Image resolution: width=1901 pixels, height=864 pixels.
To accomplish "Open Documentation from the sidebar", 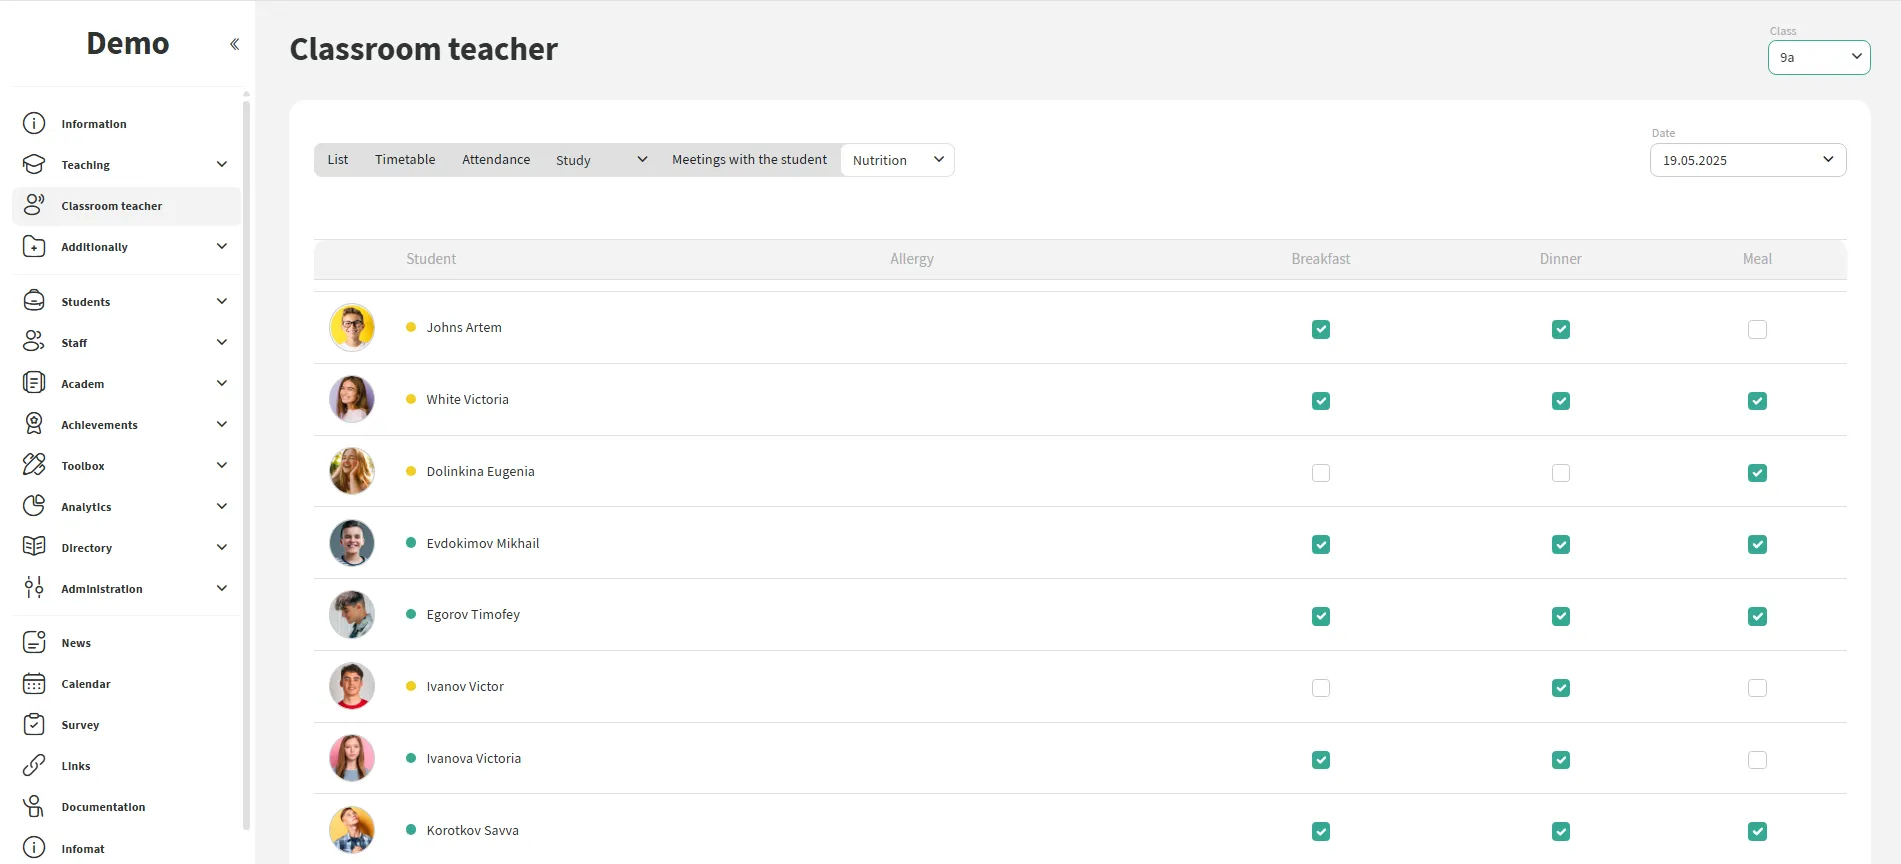I will click(x=103, y=807).
